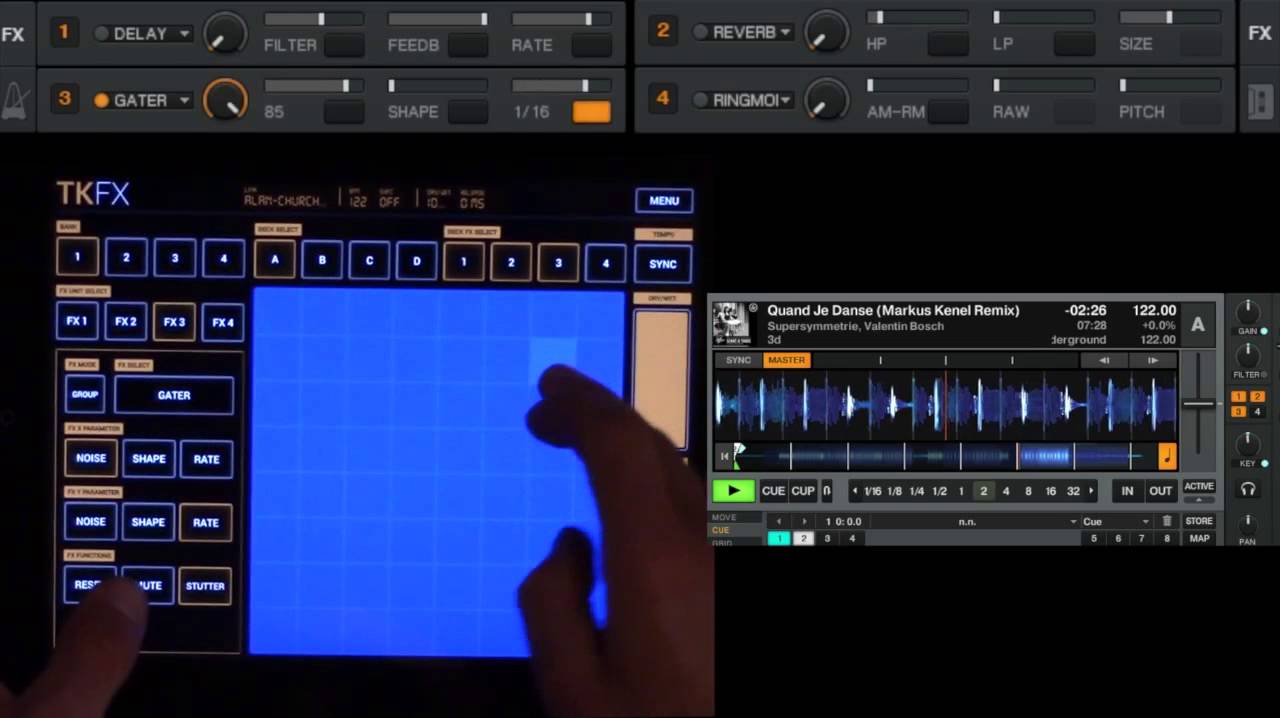Click the Deck A cover art thumbnail
The image size is (1280, 718).
tap(731, 324)
